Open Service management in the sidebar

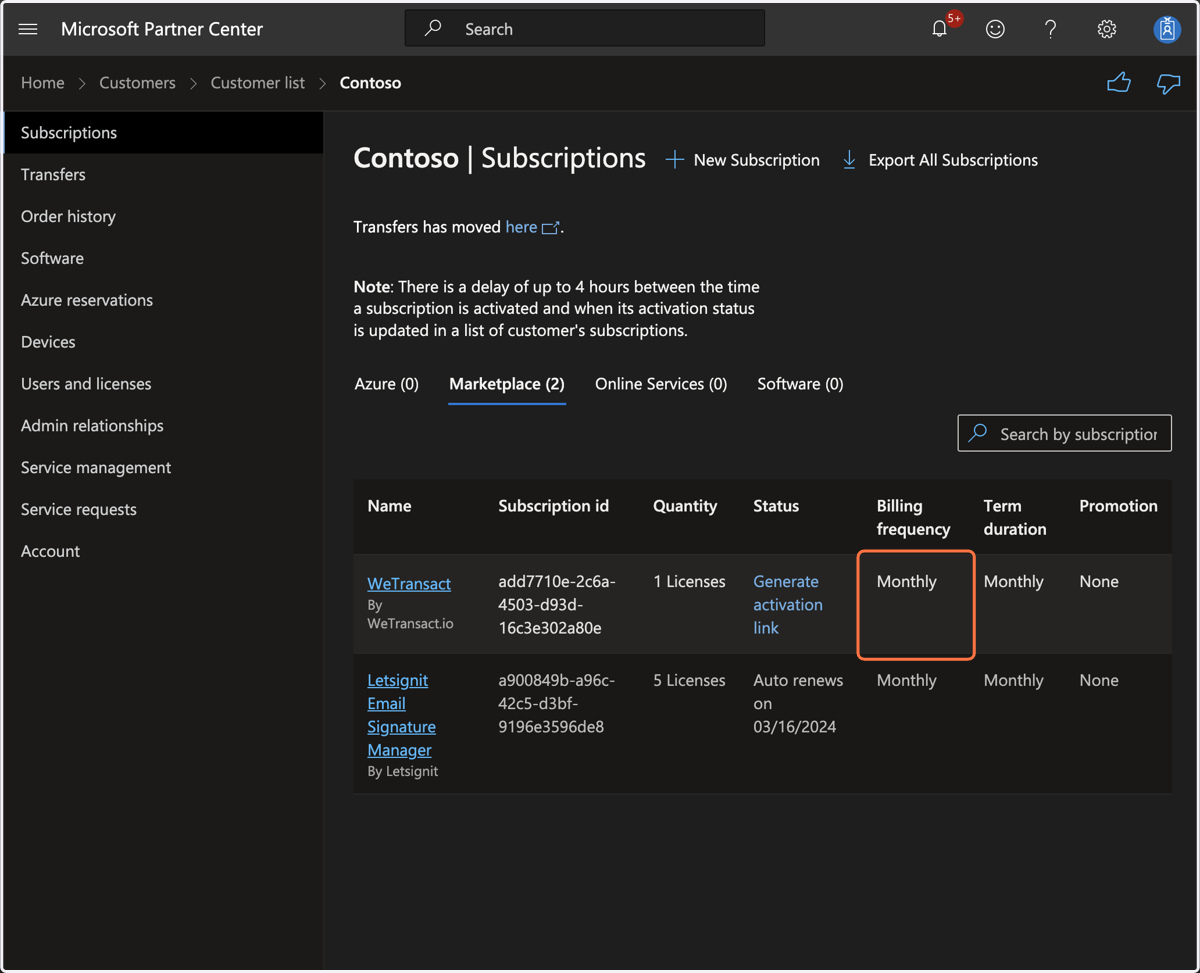(163, 468)
